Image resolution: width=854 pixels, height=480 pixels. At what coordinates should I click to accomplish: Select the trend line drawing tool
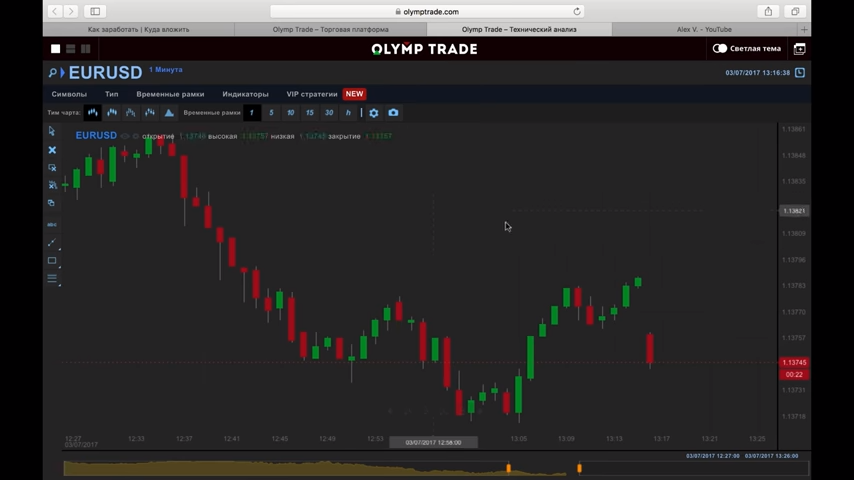pyautogui.click(x=52, y=242)
